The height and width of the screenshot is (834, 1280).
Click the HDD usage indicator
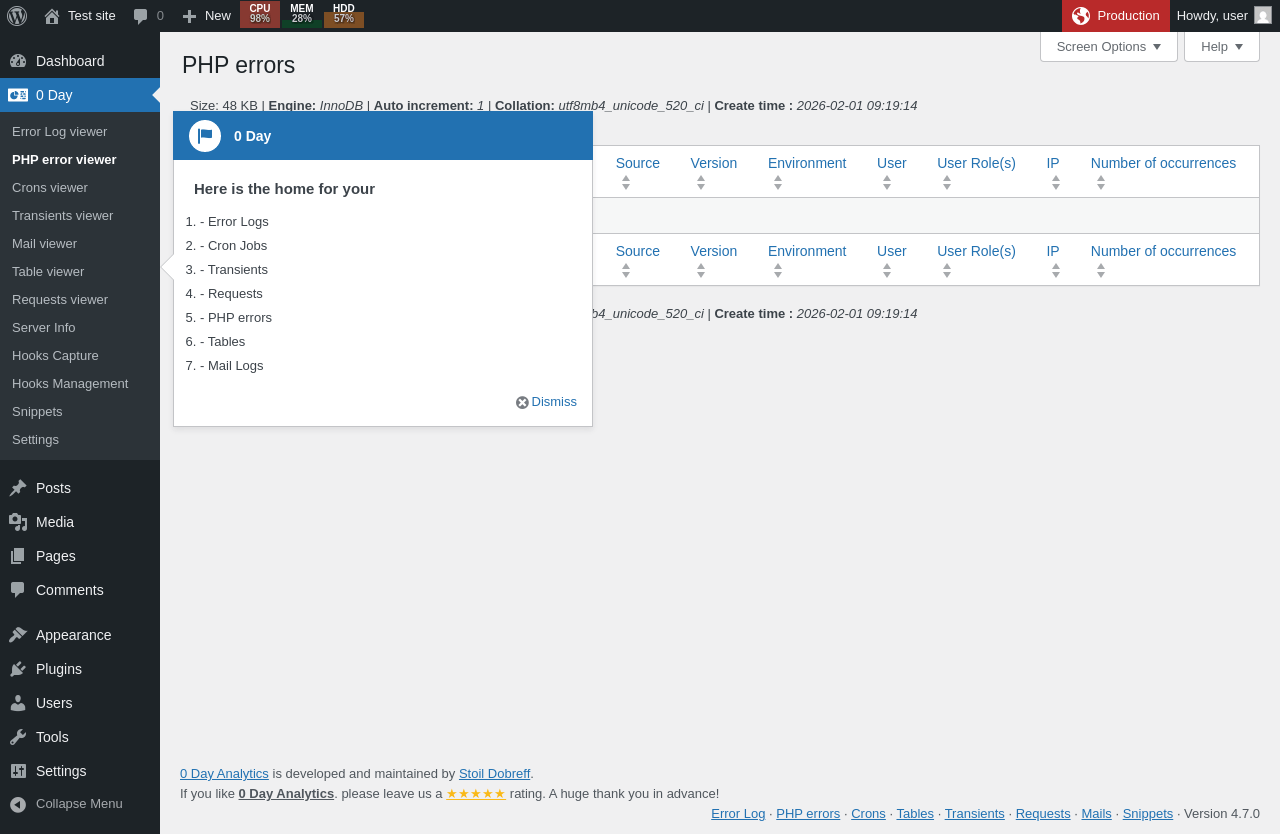[x=344, y=14]
